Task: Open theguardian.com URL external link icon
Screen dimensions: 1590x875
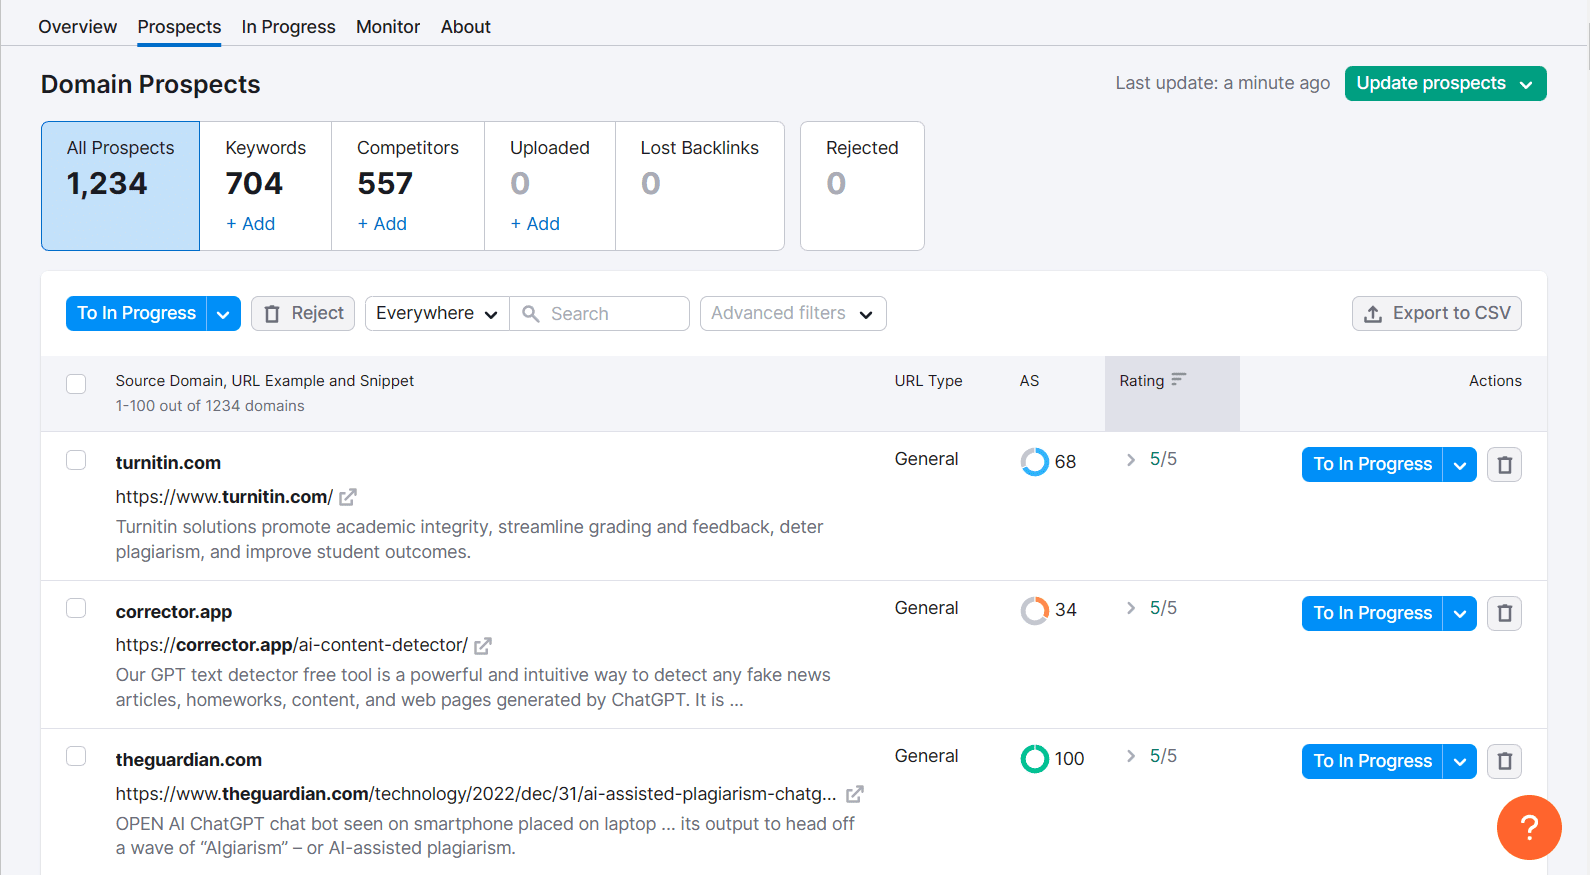Action: 855,794
